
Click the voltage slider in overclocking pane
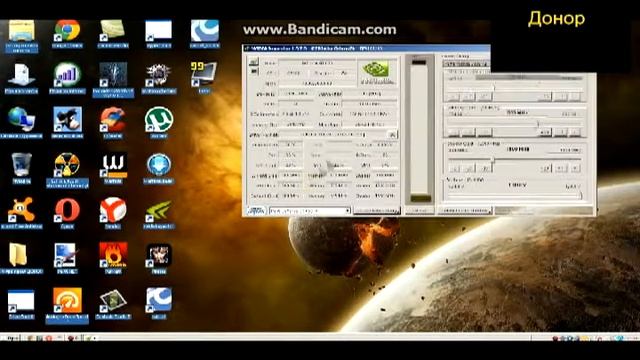[x=514, y=196]
